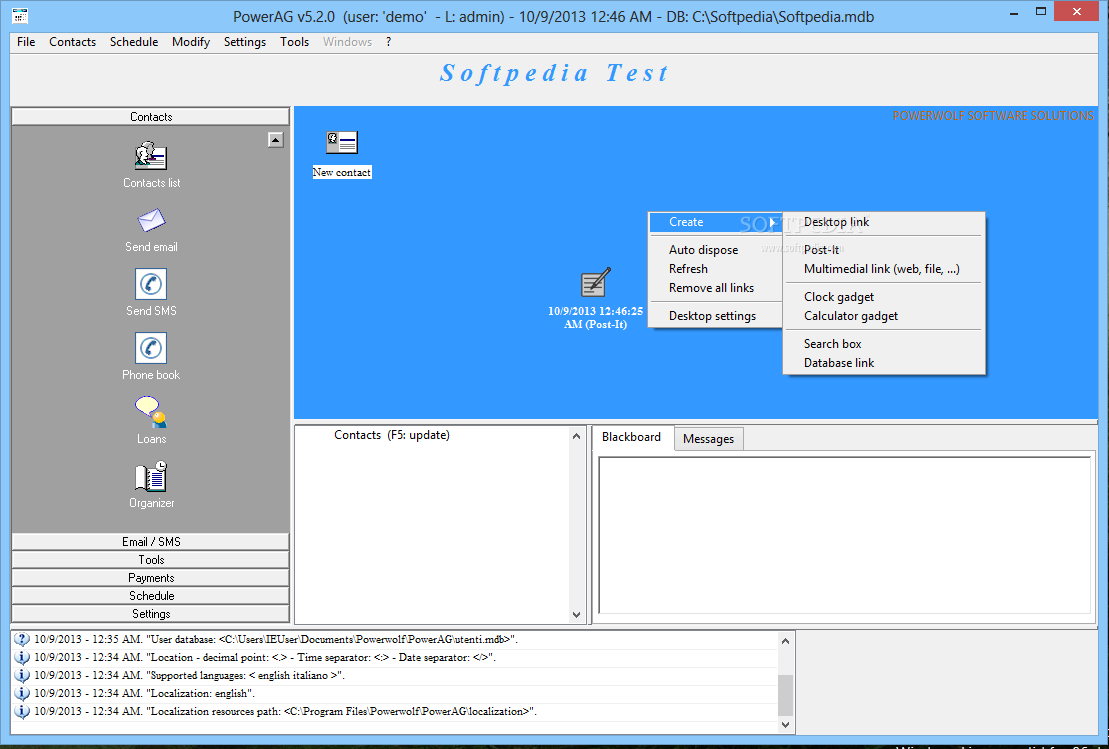1109x749 pixels.
Task: Click info icon beside Location decimal point entry
Action: (22, 658)
